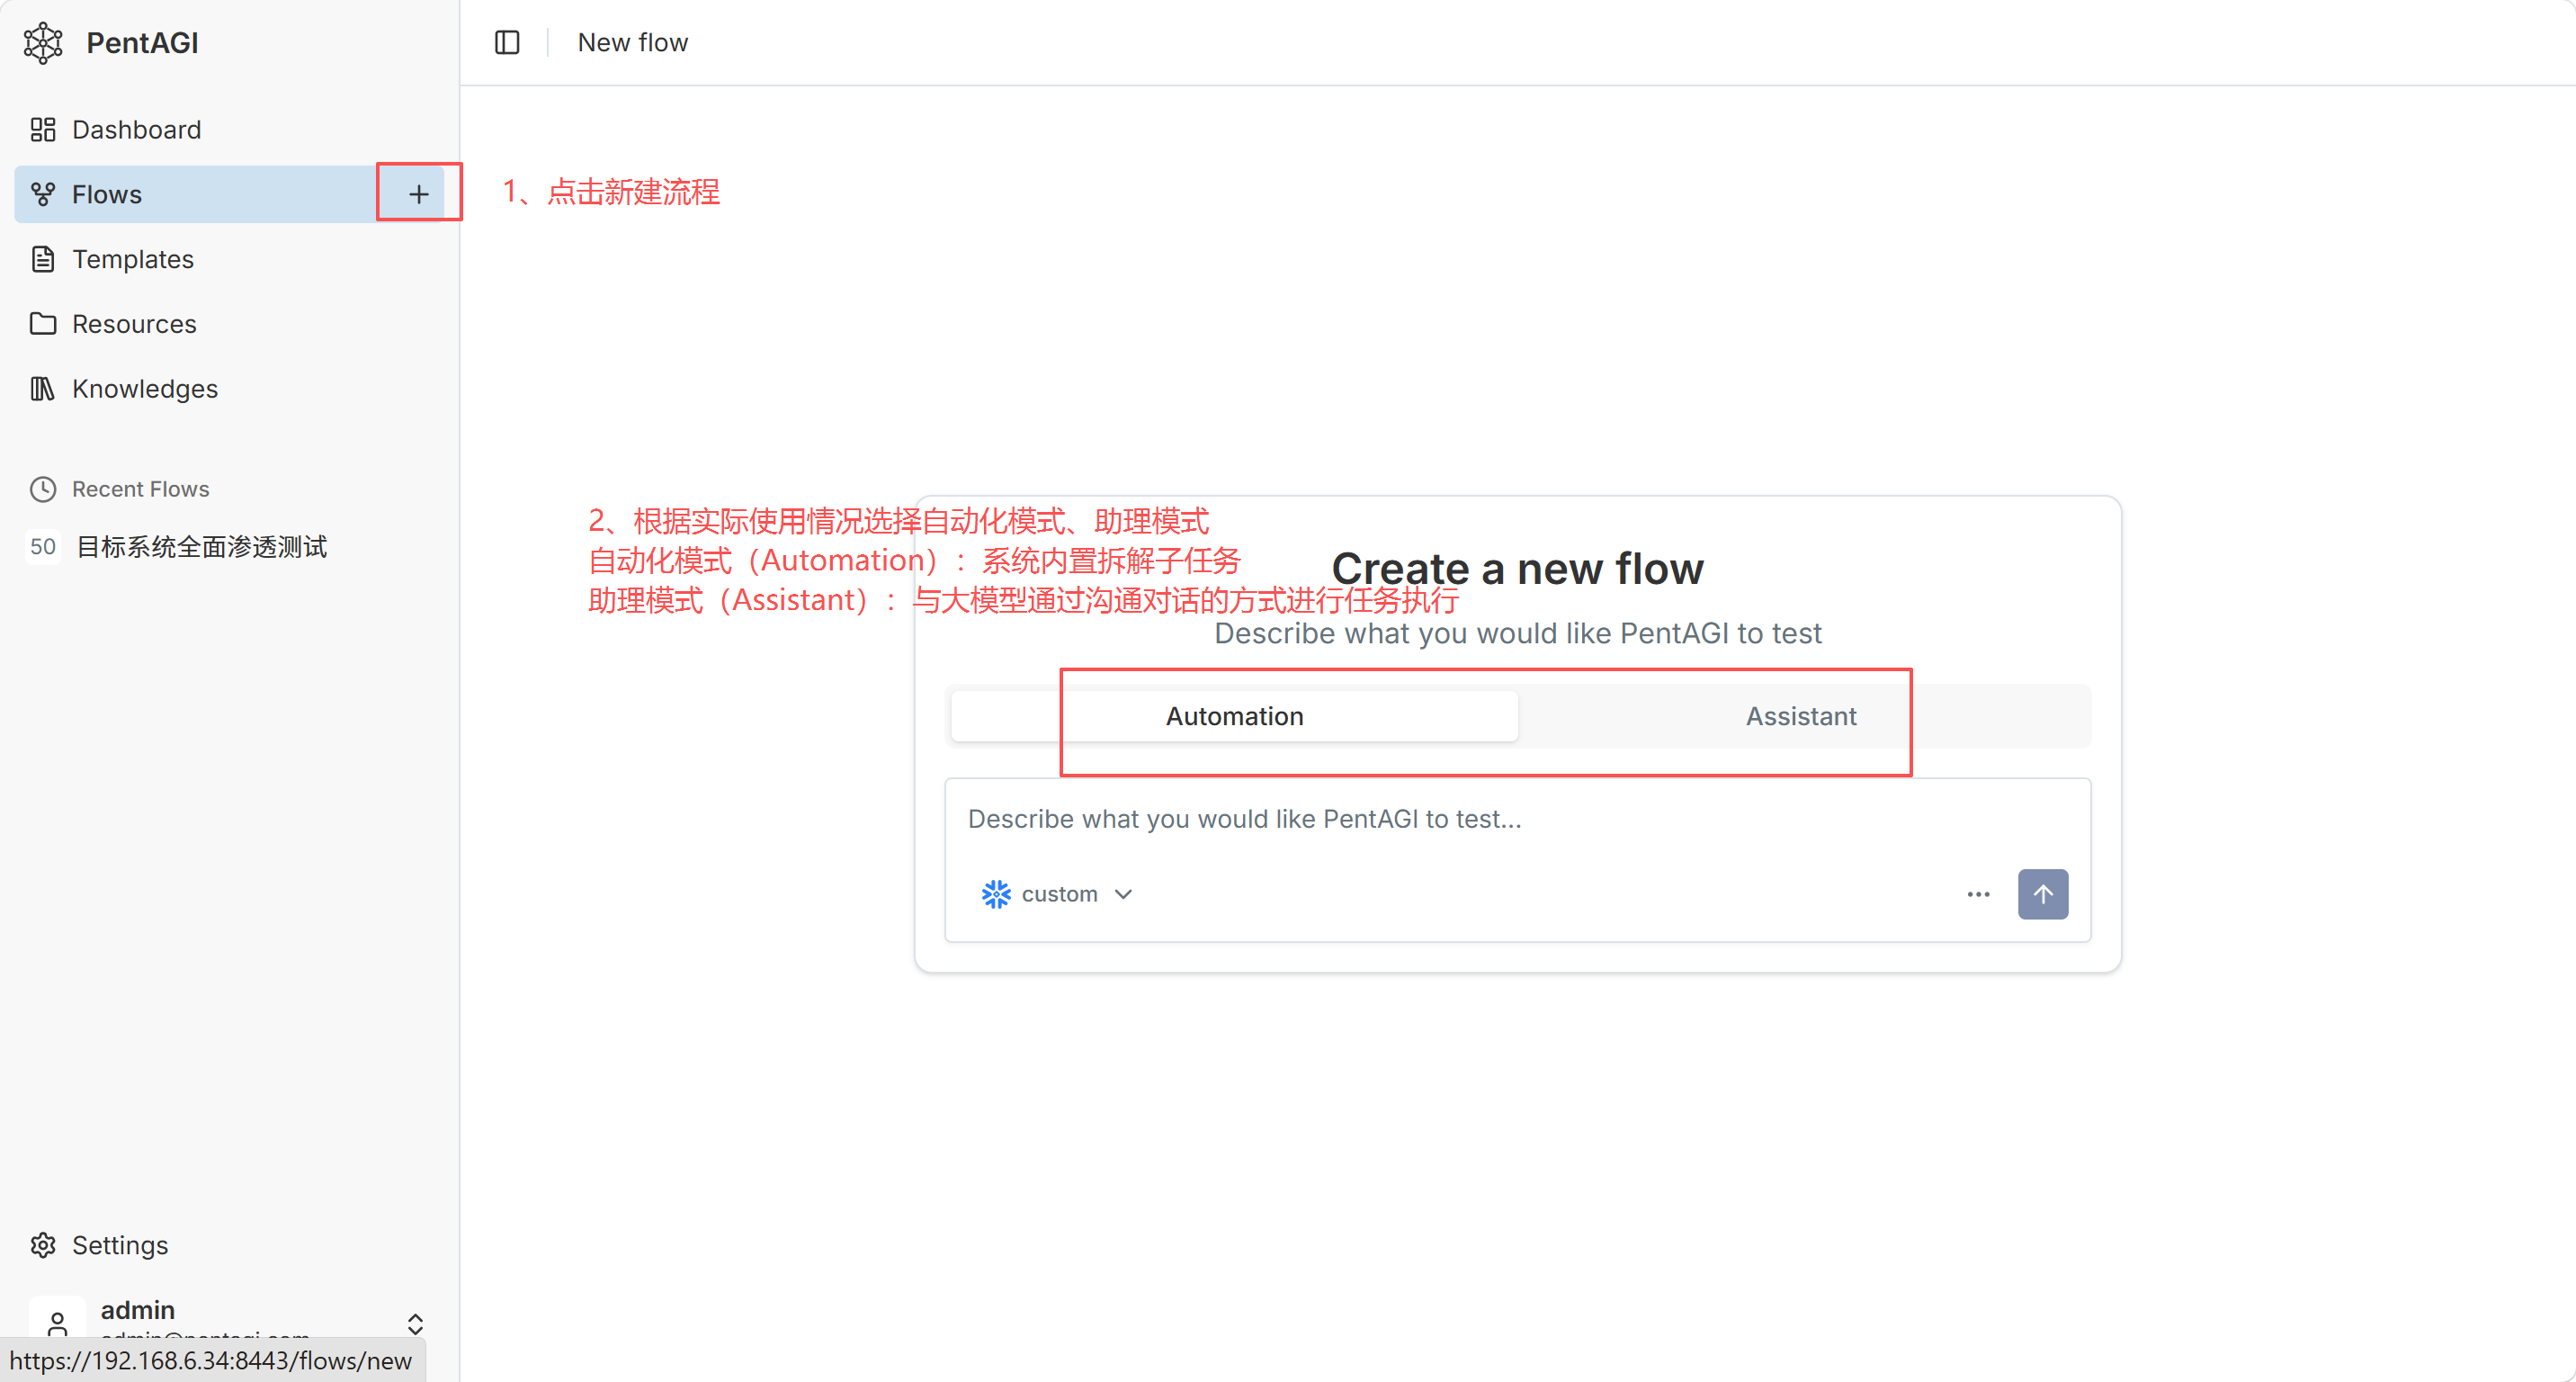Viewport: 2576px width, 1382px height.
Task: Submit flow with the up-arrow send button
Action: click(x=2043, y=894)
